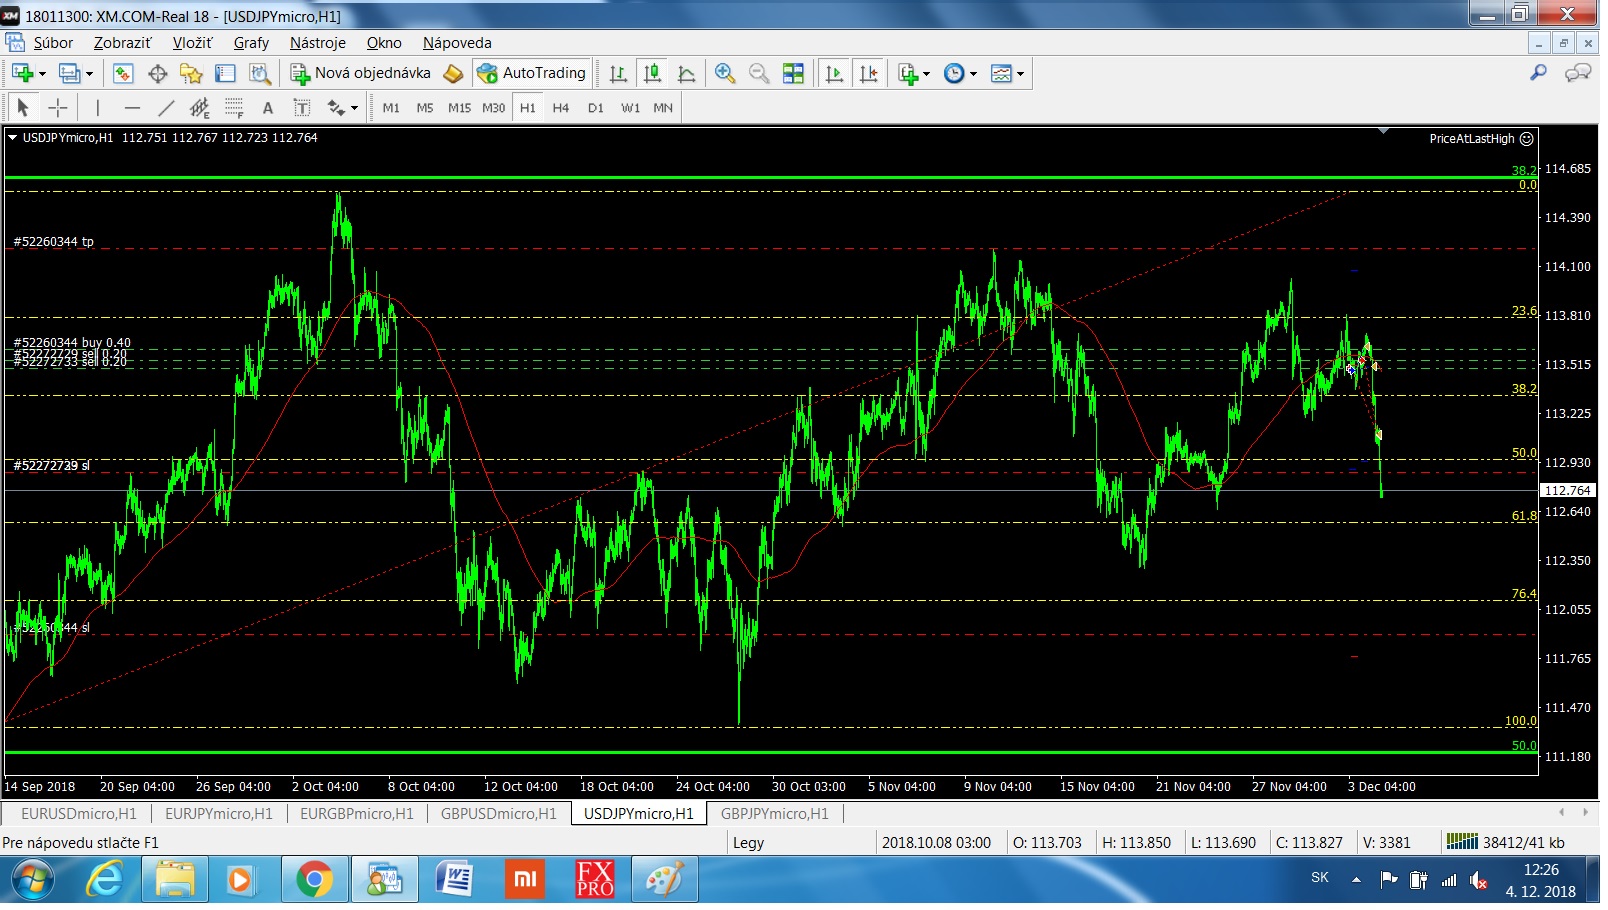This screenshot has width=1608, height=910.
Task: Click the 38412/41 kb connection status
Action: click(1505, 843)
